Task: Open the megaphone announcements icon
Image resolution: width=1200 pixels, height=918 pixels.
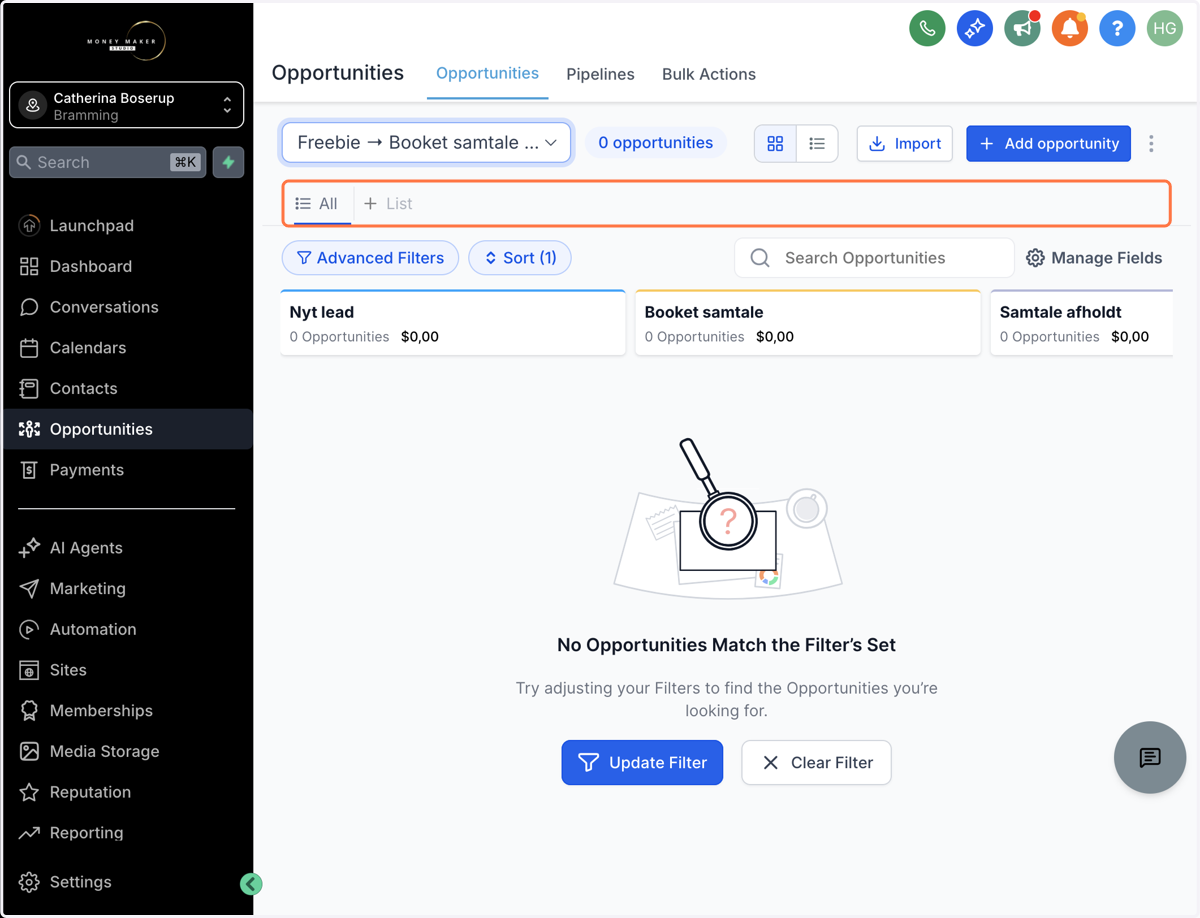Action: [1022, 28]
